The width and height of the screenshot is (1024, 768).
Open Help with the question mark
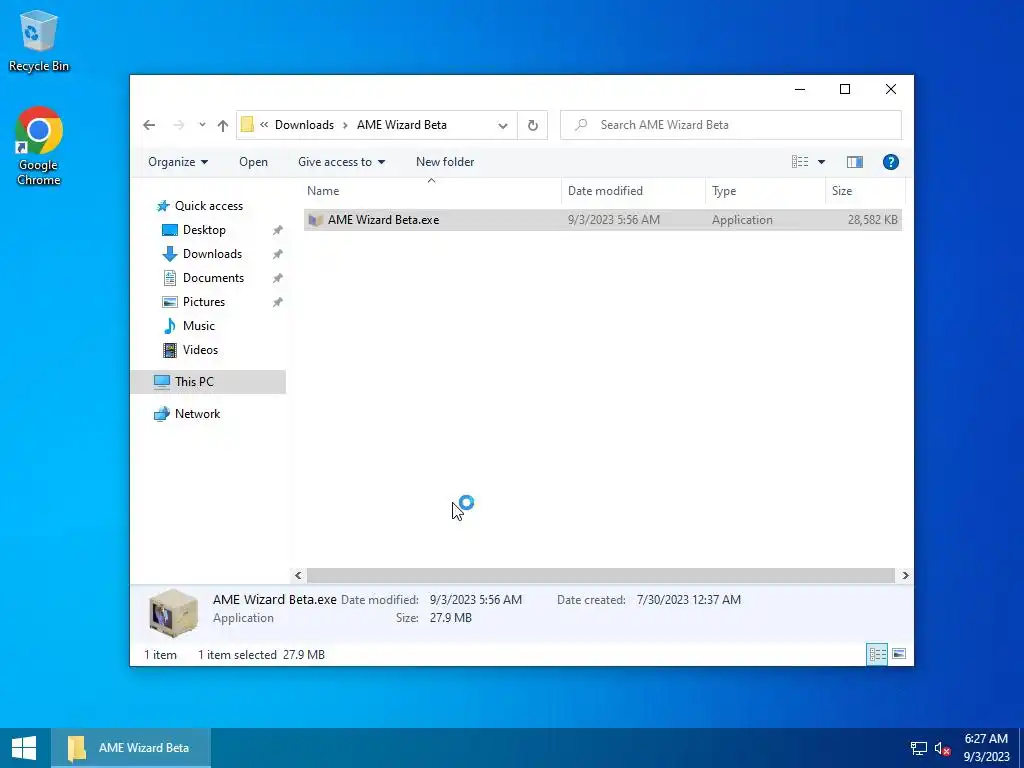coord(891,162)
